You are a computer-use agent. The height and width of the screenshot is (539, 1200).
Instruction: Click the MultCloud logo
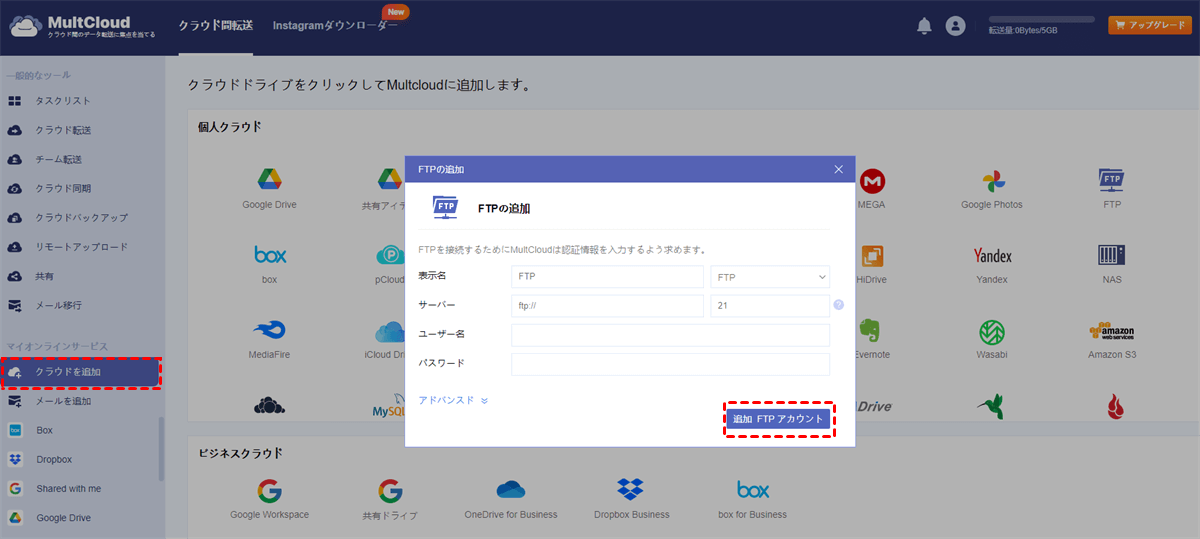pyautogui.click(x=82, y=26)
